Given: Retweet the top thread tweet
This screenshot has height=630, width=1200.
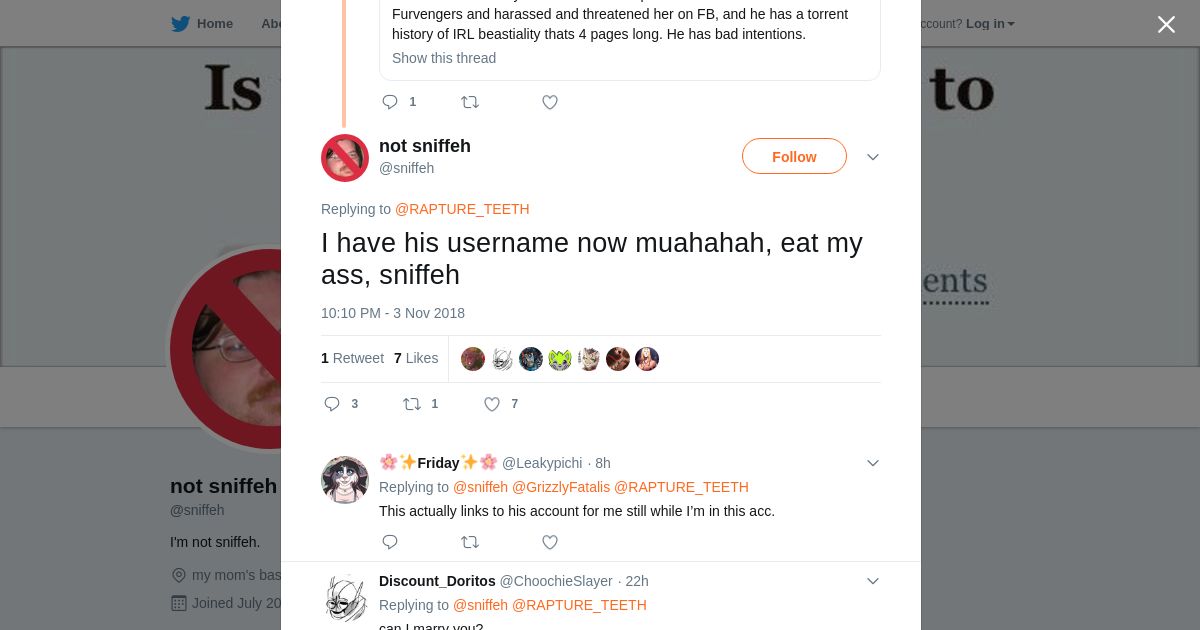Looking at the screenshot, I should 470,102.
